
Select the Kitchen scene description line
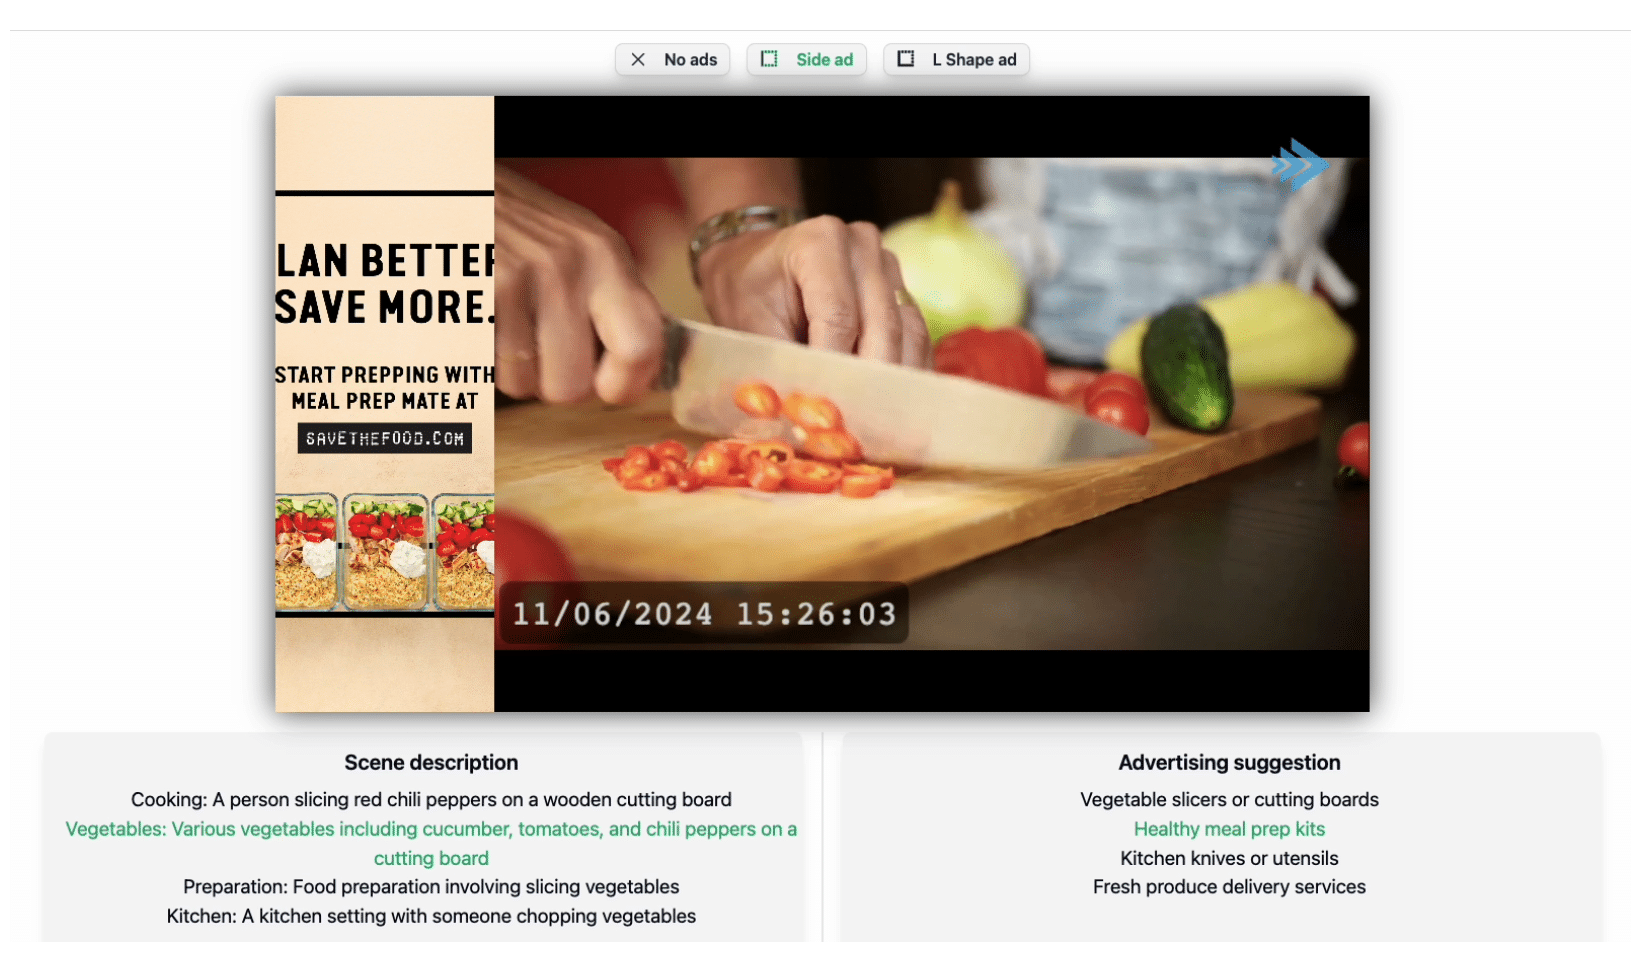coord(431,916)
